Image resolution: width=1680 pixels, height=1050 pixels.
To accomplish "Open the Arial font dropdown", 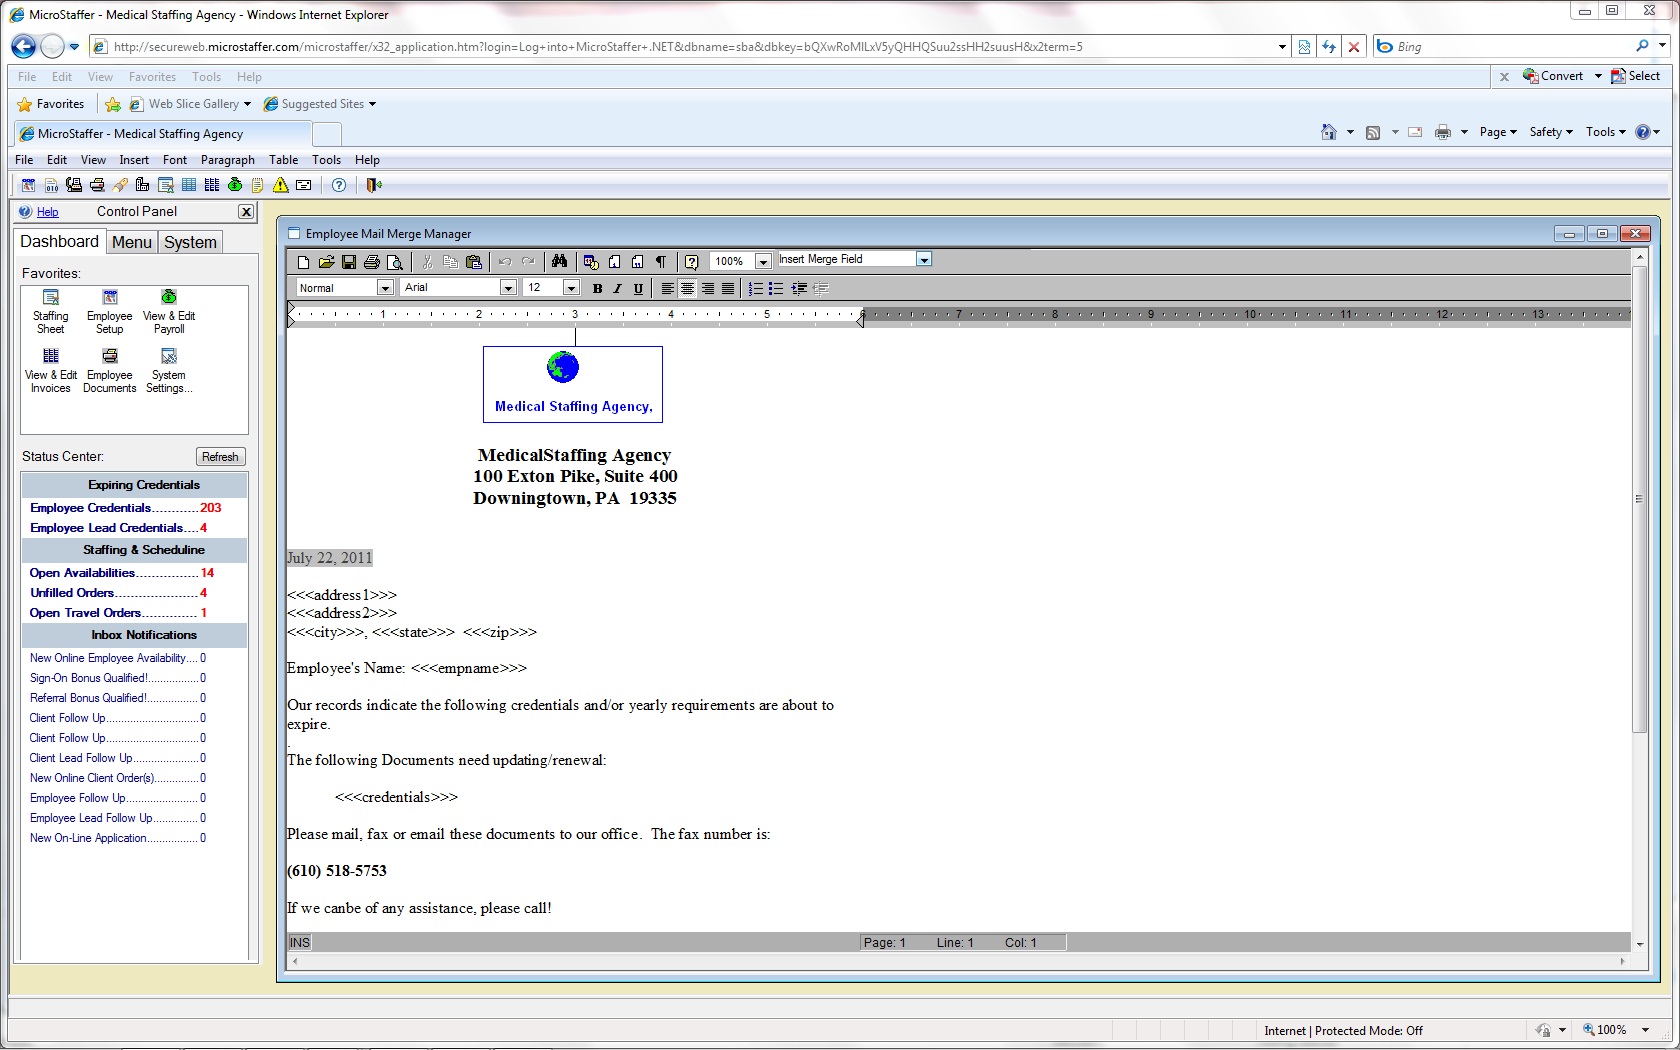I will (508, 288).
